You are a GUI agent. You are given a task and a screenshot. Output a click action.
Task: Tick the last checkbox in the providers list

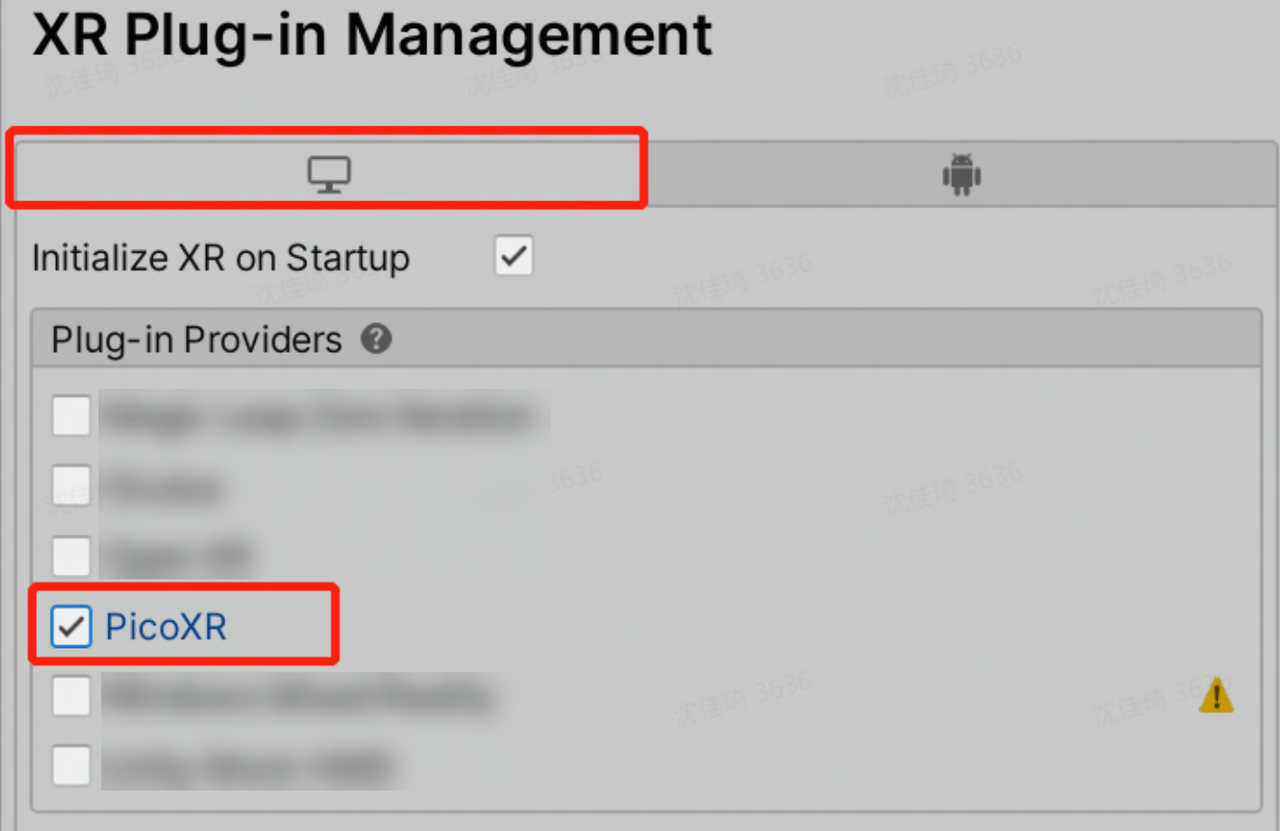click(x=71, y=766)
